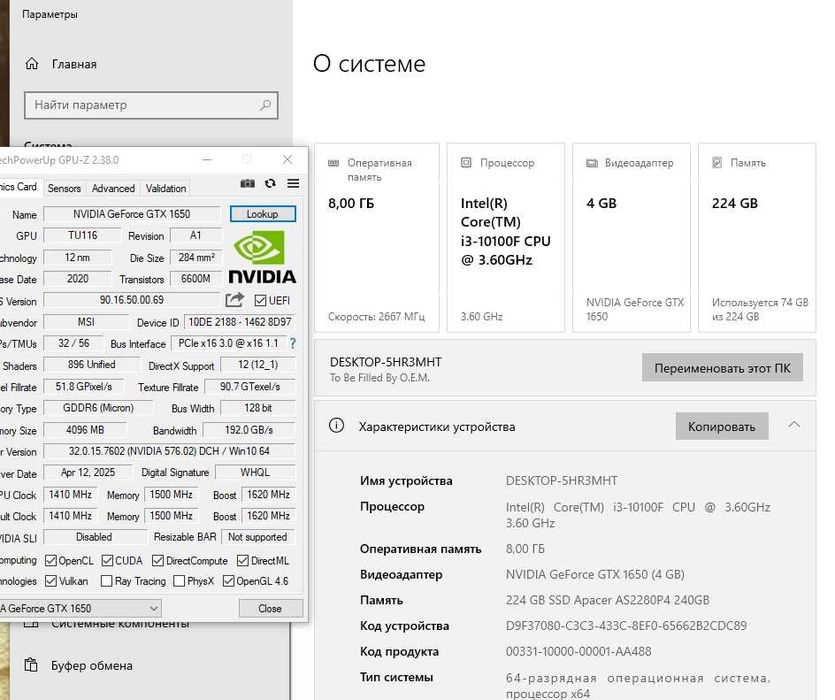Click the Texture Fillrate 90.7 GTexel/s field
The image size is (835, 700).
click(250, 387)
